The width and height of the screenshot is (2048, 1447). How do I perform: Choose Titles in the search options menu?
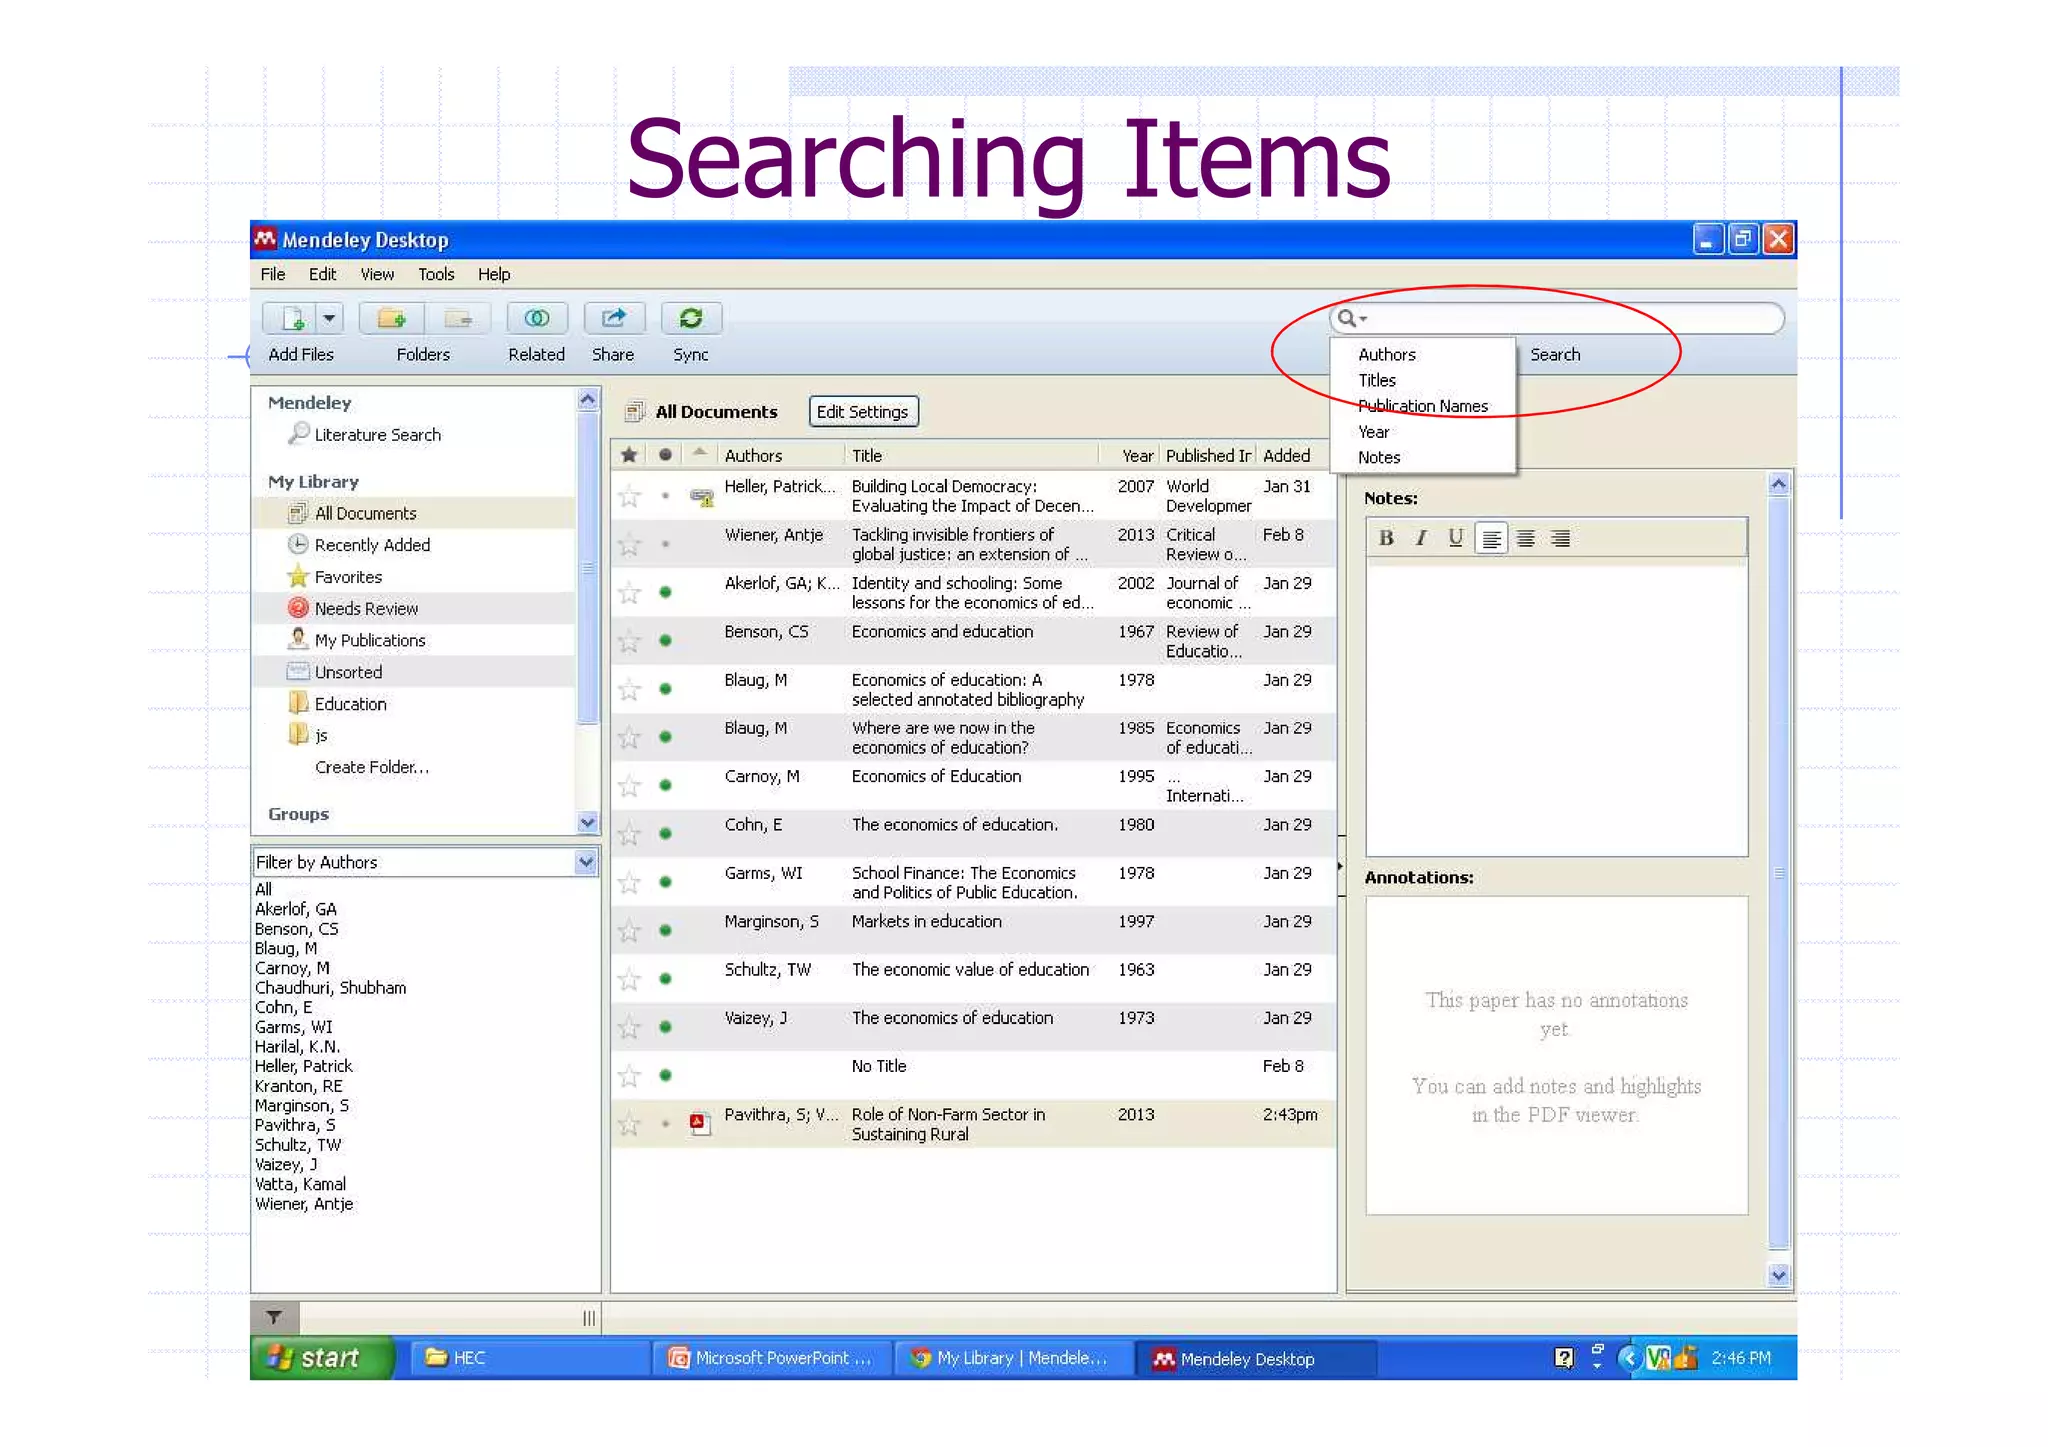point(1376,380)
